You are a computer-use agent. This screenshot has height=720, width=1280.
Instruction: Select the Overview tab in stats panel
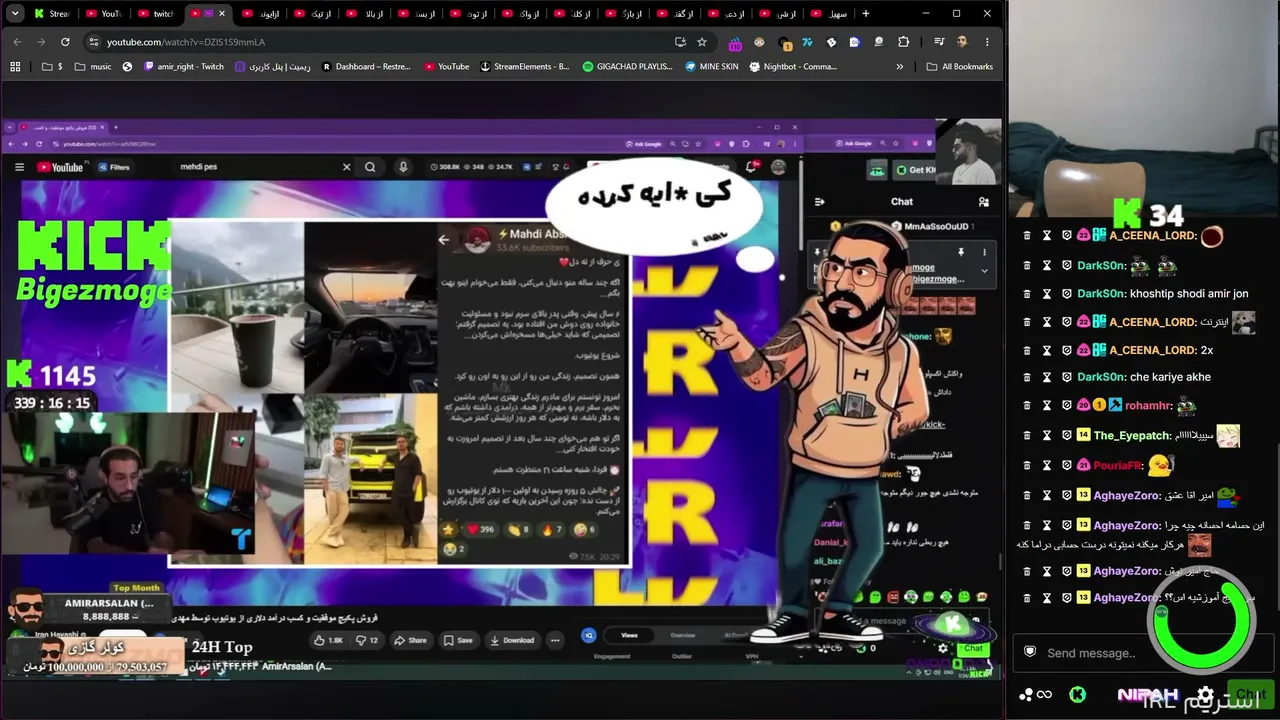coord(682,635)
